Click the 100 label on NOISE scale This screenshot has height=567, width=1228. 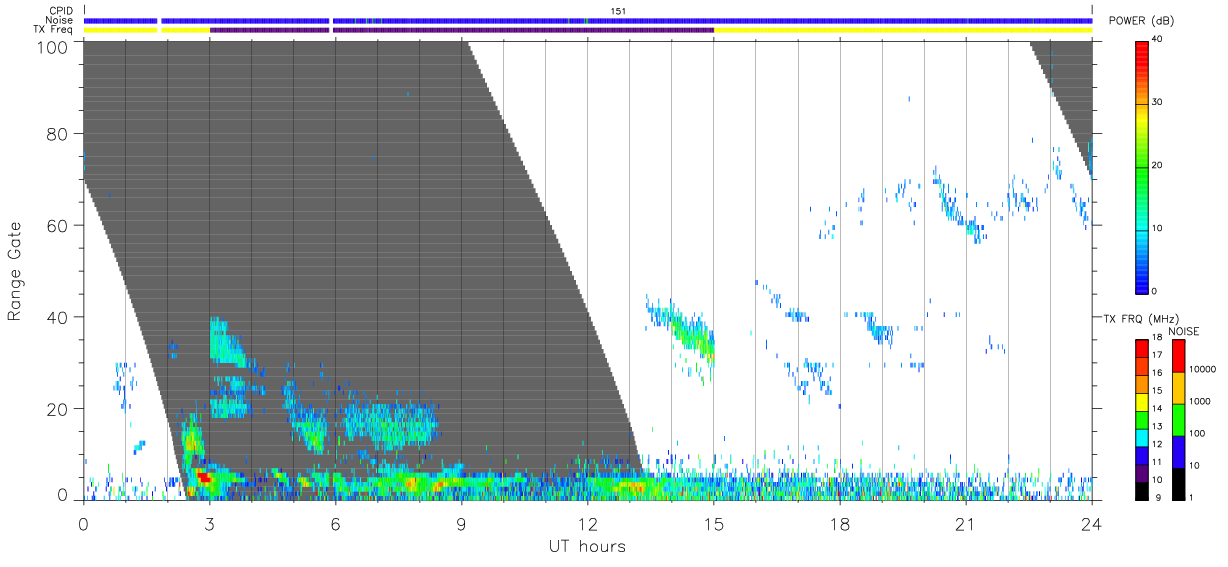click(1198, 434)
